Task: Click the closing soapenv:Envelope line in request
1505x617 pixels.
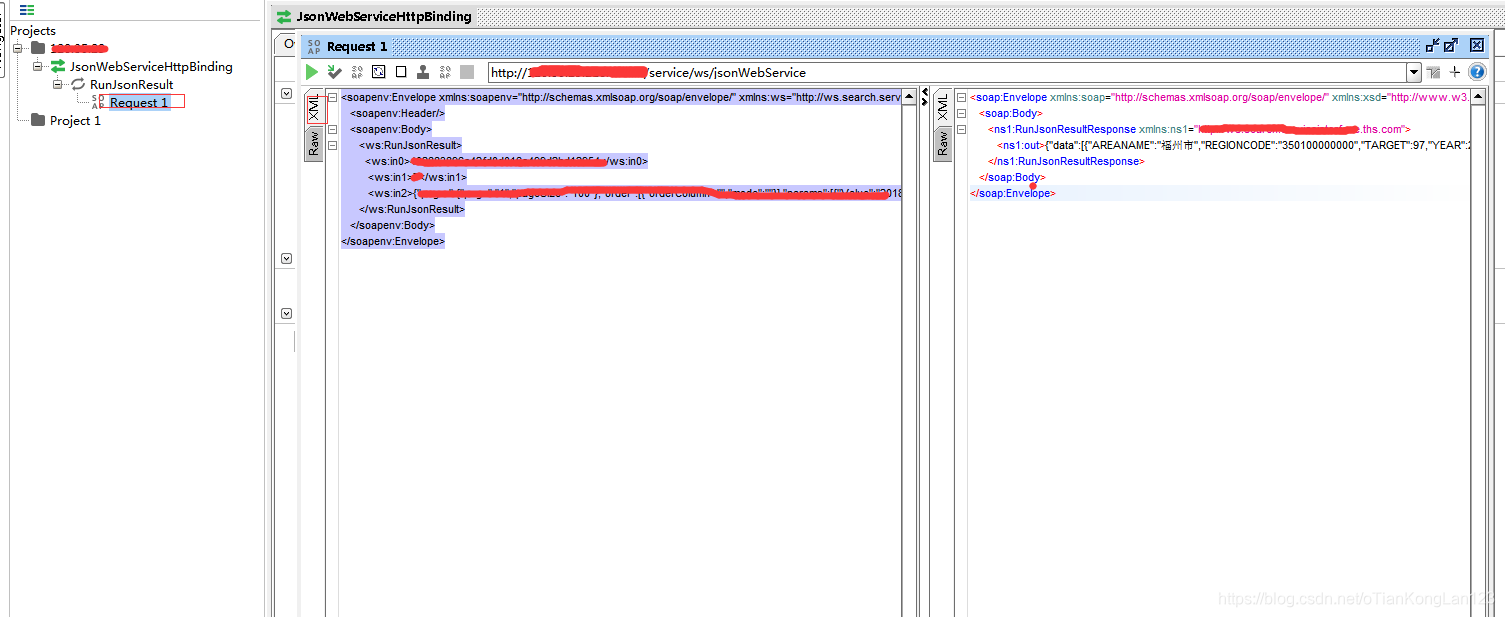Action: [393, 241]
